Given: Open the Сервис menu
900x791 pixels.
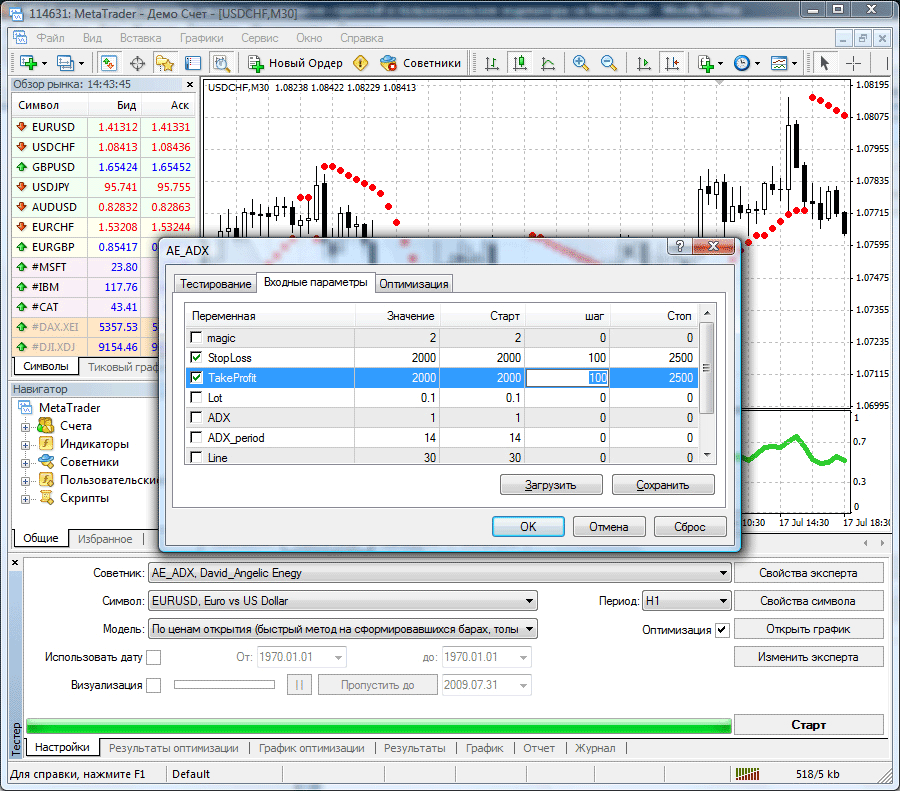Looking at the screenshot, I should tap(259, 38).
